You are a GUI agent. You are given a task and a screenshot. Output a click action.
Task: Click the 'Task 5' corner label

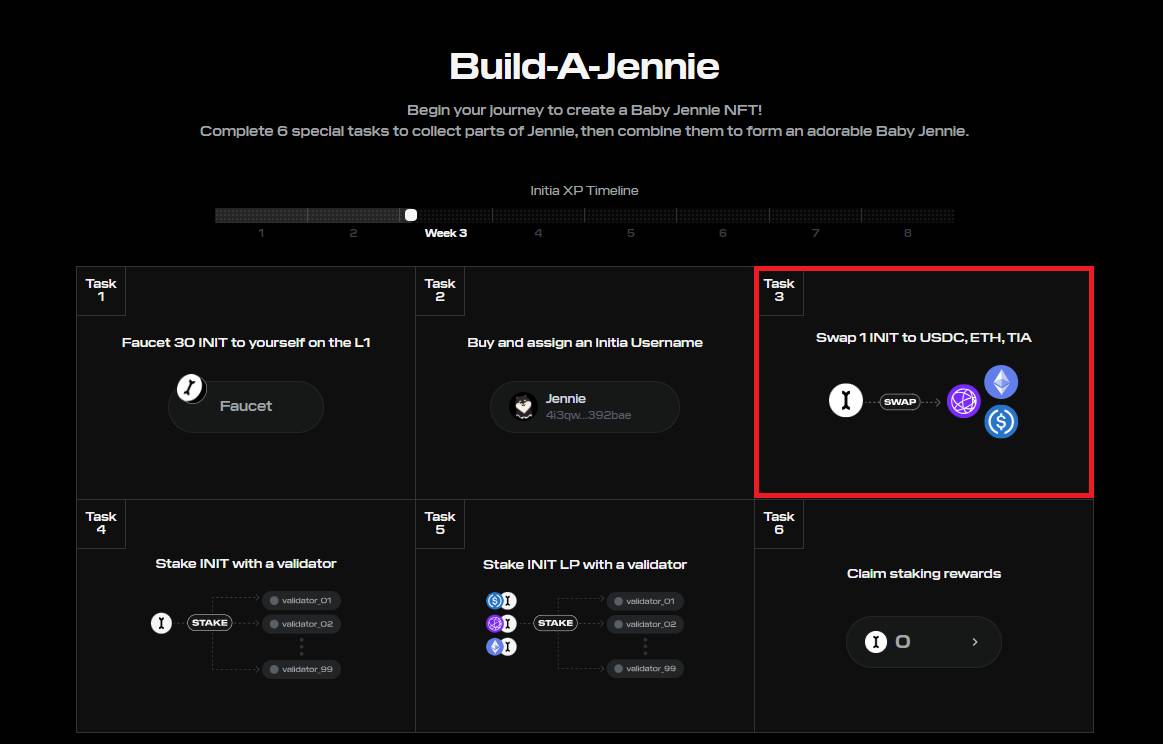click(x=440, y=523)
